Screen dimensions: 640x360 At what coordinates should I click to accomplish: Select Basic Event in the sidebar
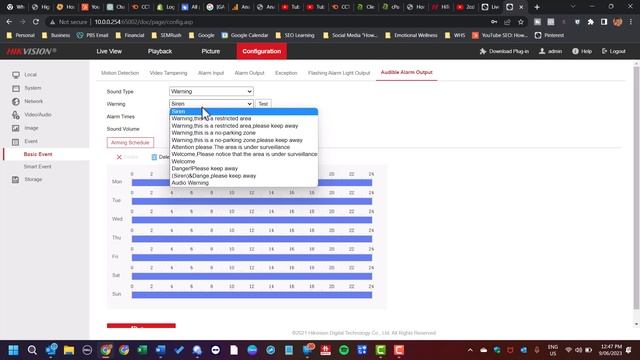point(38,154)
